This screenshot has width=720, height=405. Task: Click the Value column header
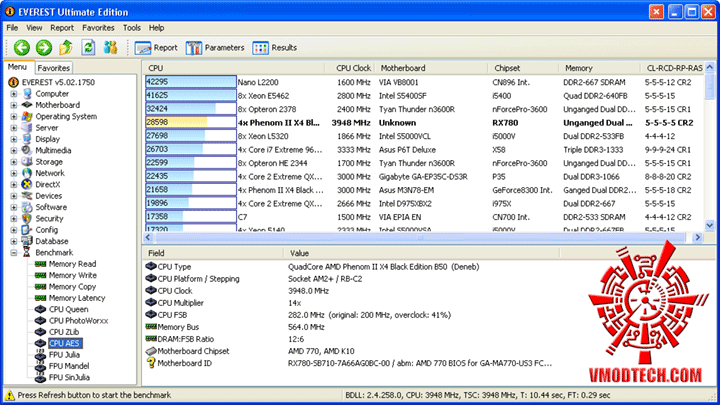[x=422, y=253]
